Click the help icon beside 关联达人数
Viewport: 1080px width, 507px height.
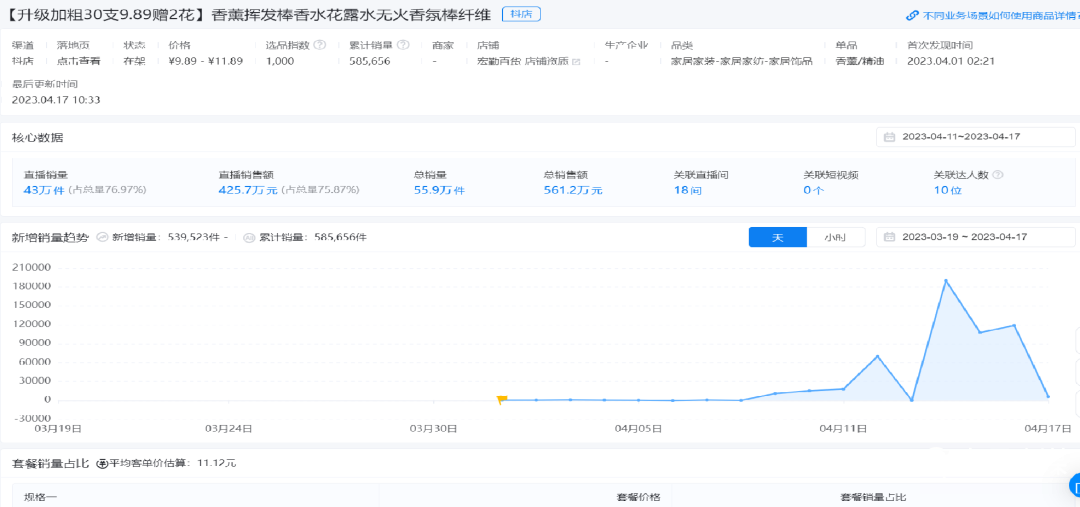[998, 174]
